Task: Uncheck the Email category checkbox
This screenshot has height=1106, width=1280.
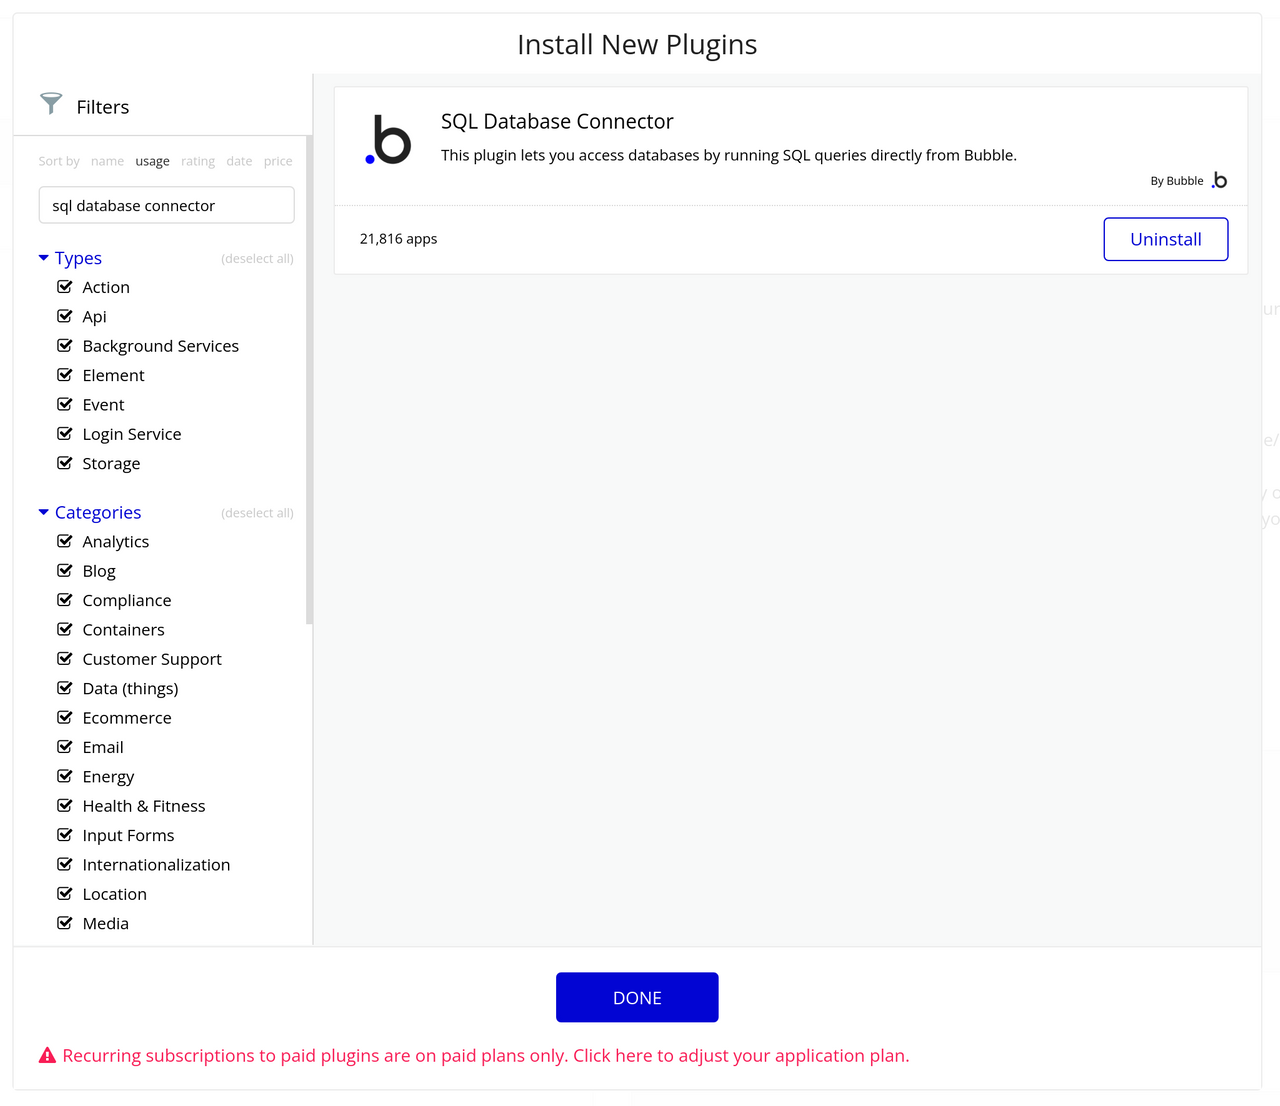Action: pyautogui.click(x=65, y=747)
